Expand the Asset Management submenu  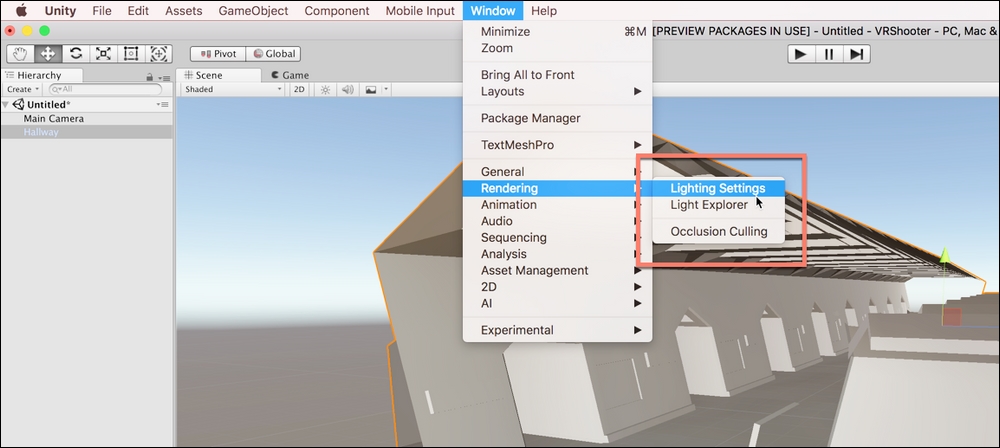(x=557, y=271)
